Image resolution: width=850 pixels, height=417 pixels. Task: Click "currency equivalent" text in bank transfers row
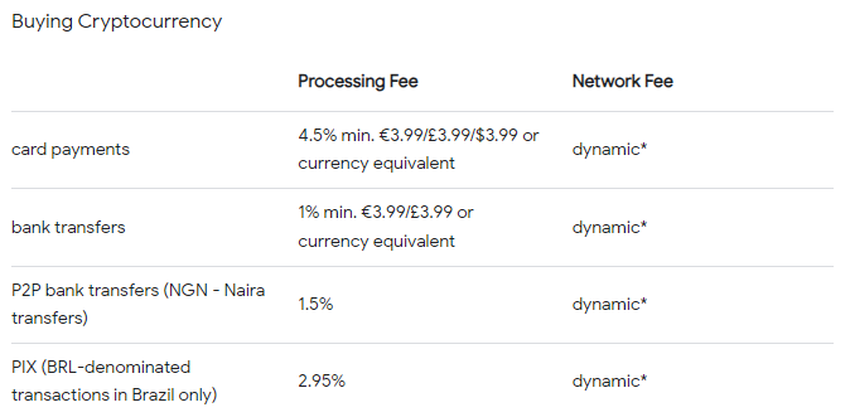376,241
